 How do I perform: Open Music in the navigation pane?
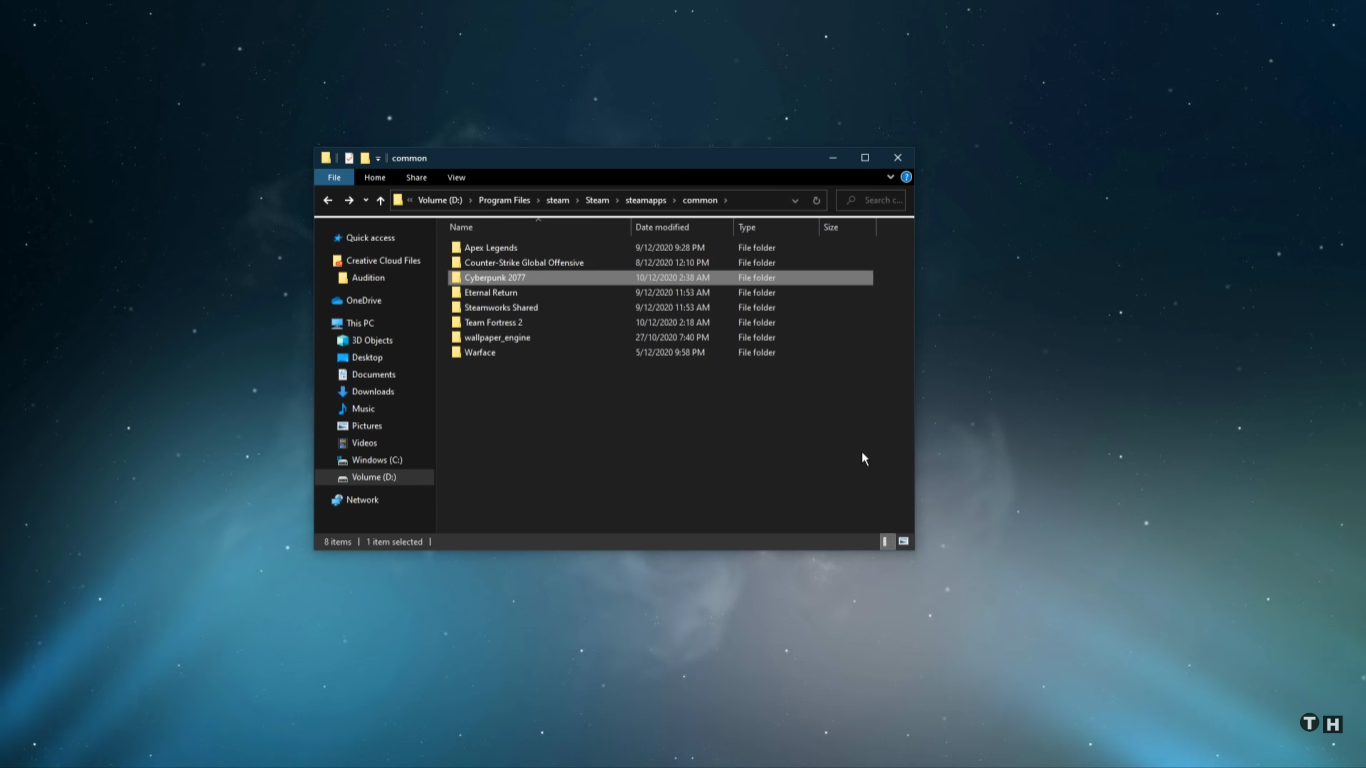363,409
